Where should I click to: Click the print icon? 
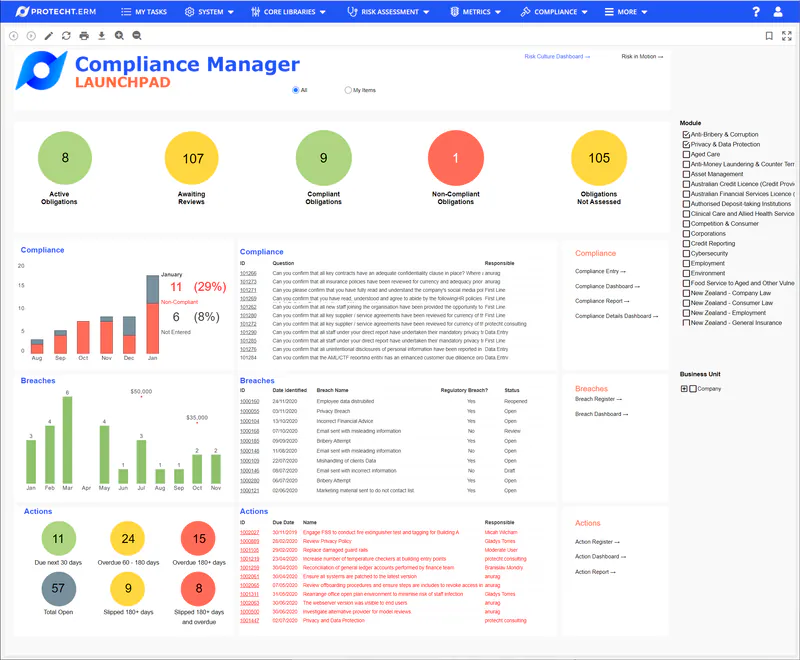pos(84,35)
